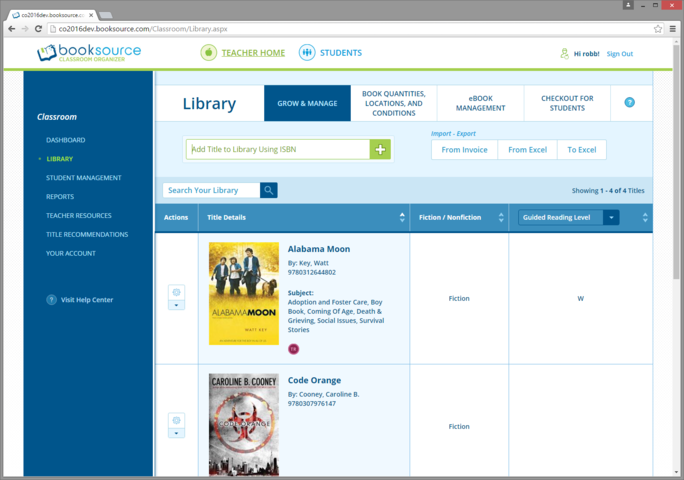Click the Add Title using ISBN field
The image size is (684, 480).
click(x=278, y=150)
